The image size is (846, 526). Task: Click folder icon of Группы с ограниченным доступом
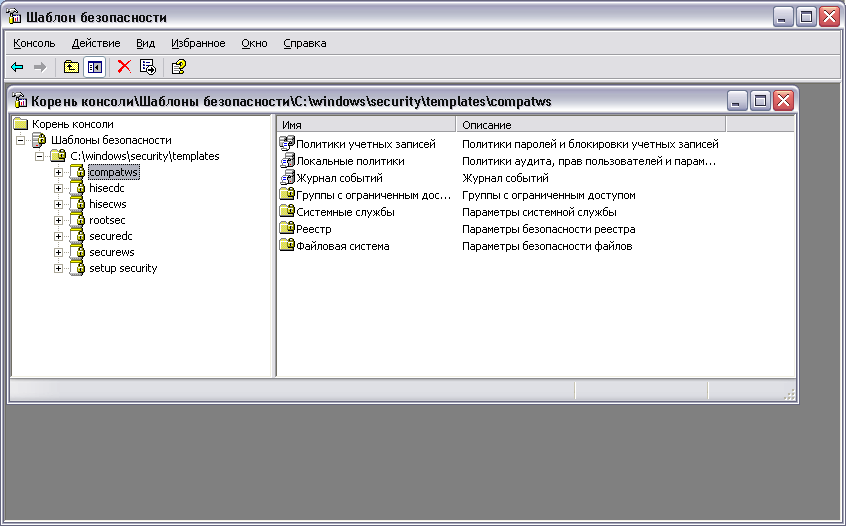click(x=287, y=194)
